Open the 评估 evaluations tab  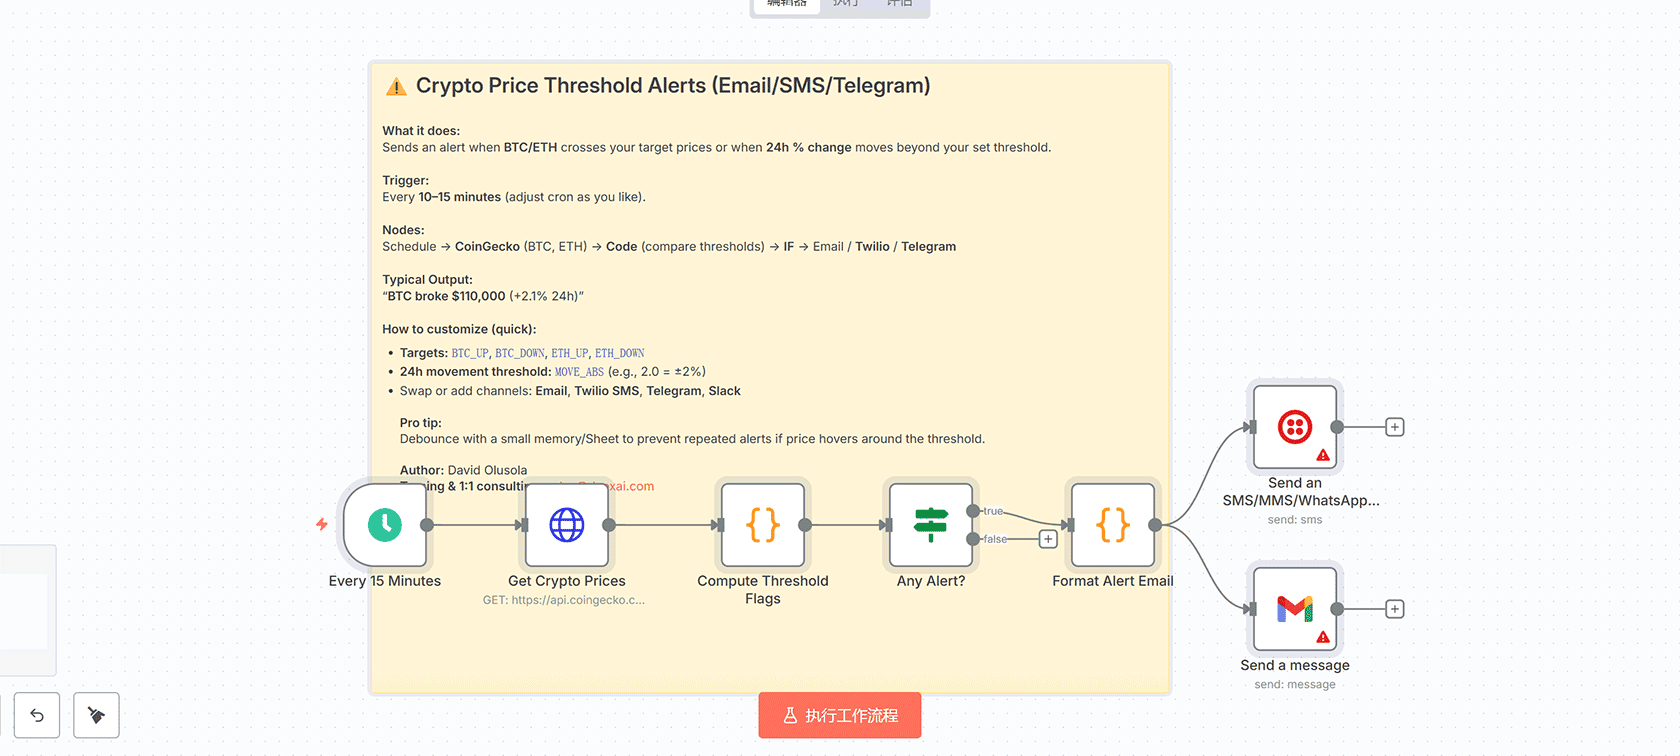[x=899, y=4]
